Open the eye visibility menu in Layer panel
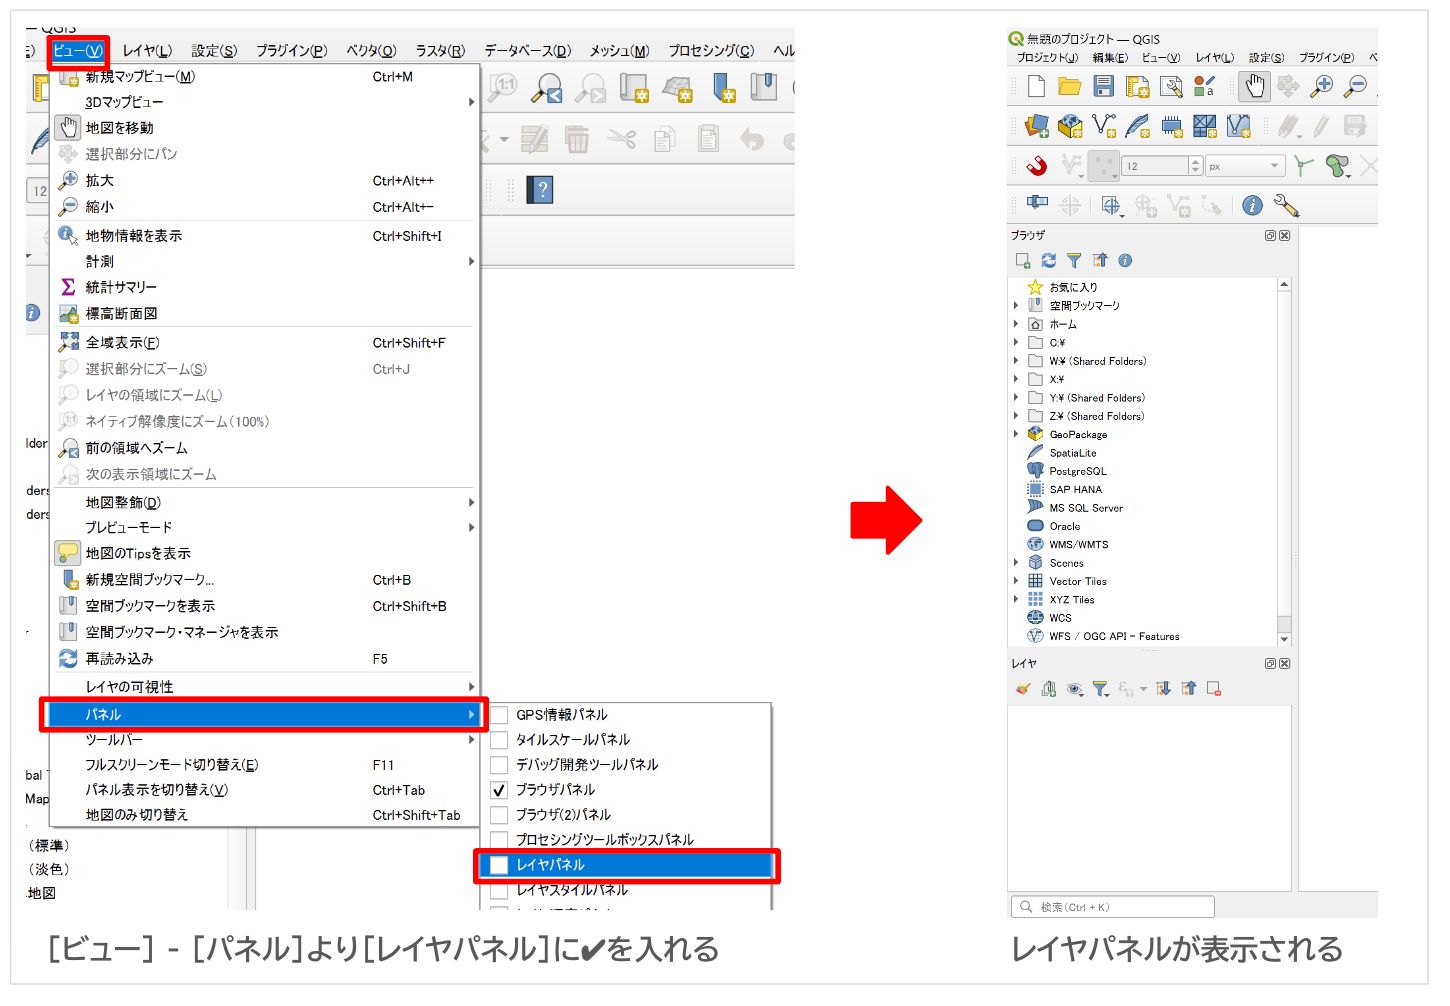The height and width of the screenshot is (1006, 1450). (x=1075, y=688)
